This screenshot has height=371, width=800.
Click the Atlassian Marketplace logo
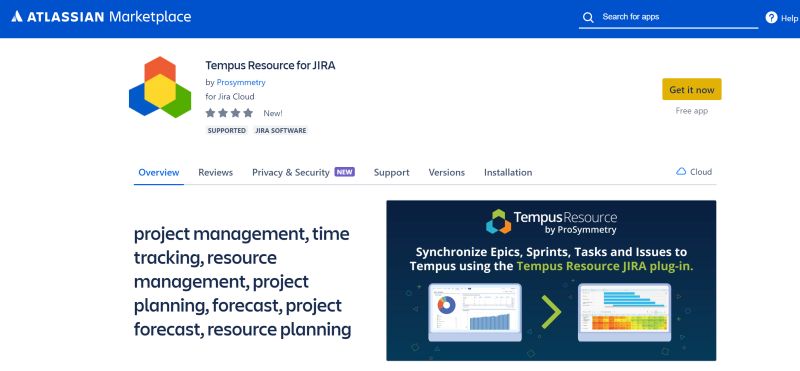point(101,17)
